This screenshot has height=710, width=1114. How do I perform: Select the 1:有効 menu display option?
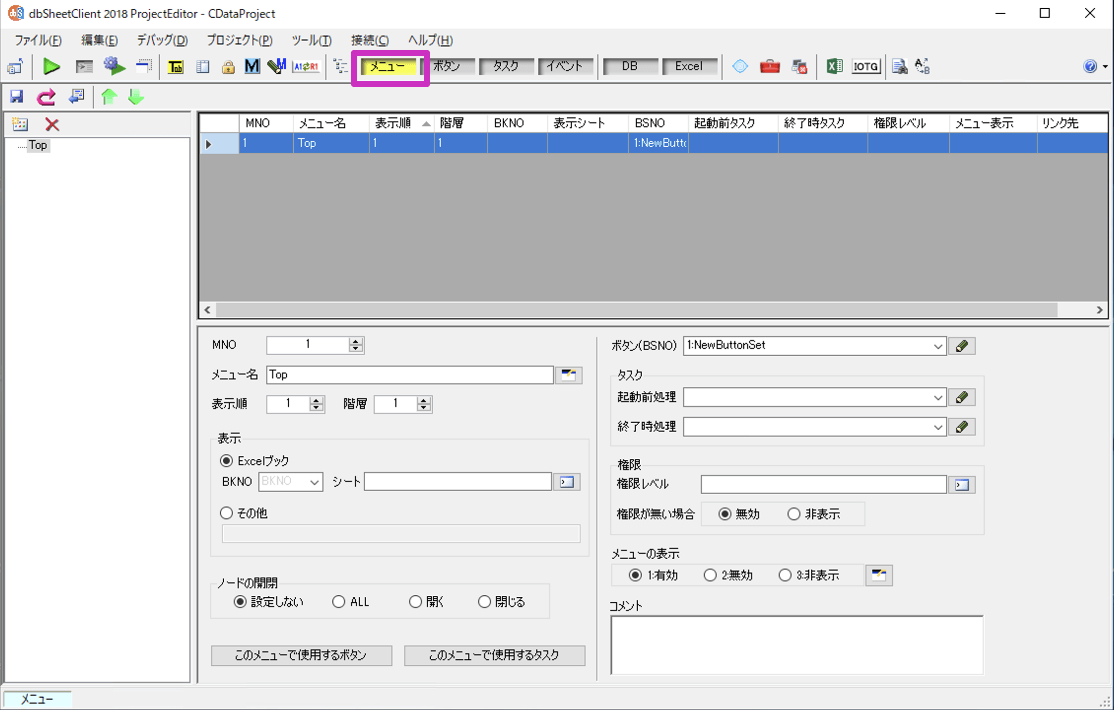635,576
